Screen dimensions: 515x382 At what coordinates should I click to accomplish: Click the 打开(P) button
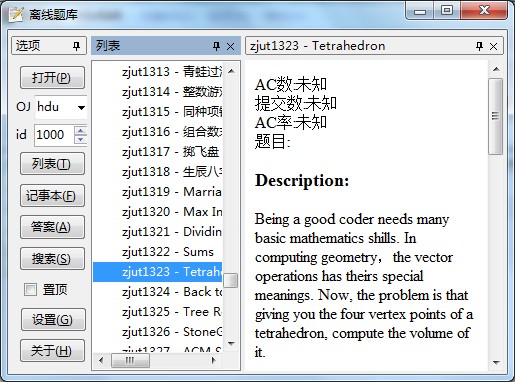tap(52, 78)
